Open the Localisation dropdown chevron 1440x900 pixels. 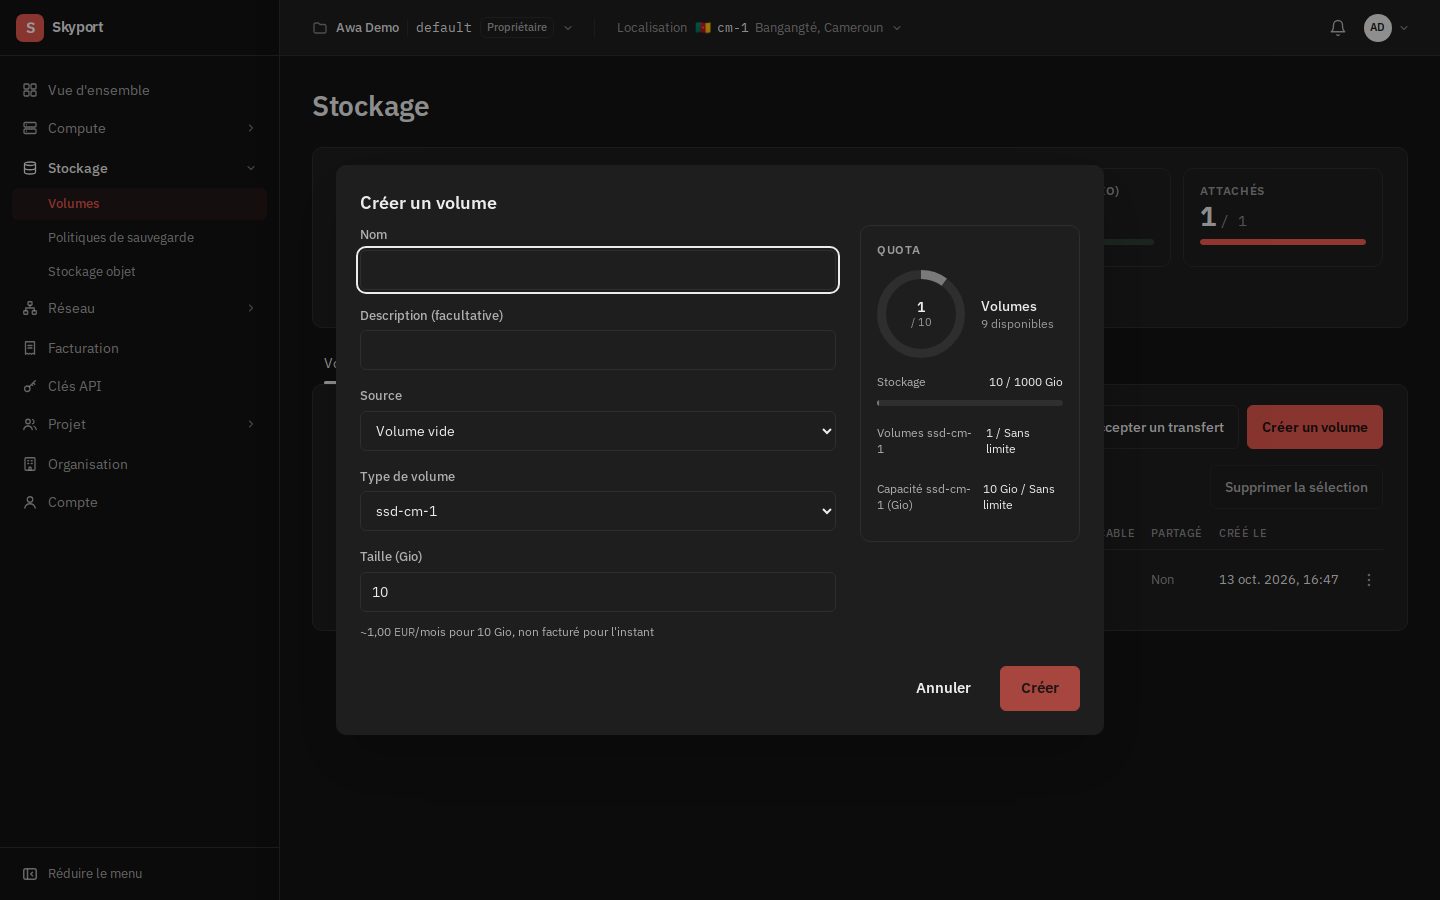pos(897,28)
